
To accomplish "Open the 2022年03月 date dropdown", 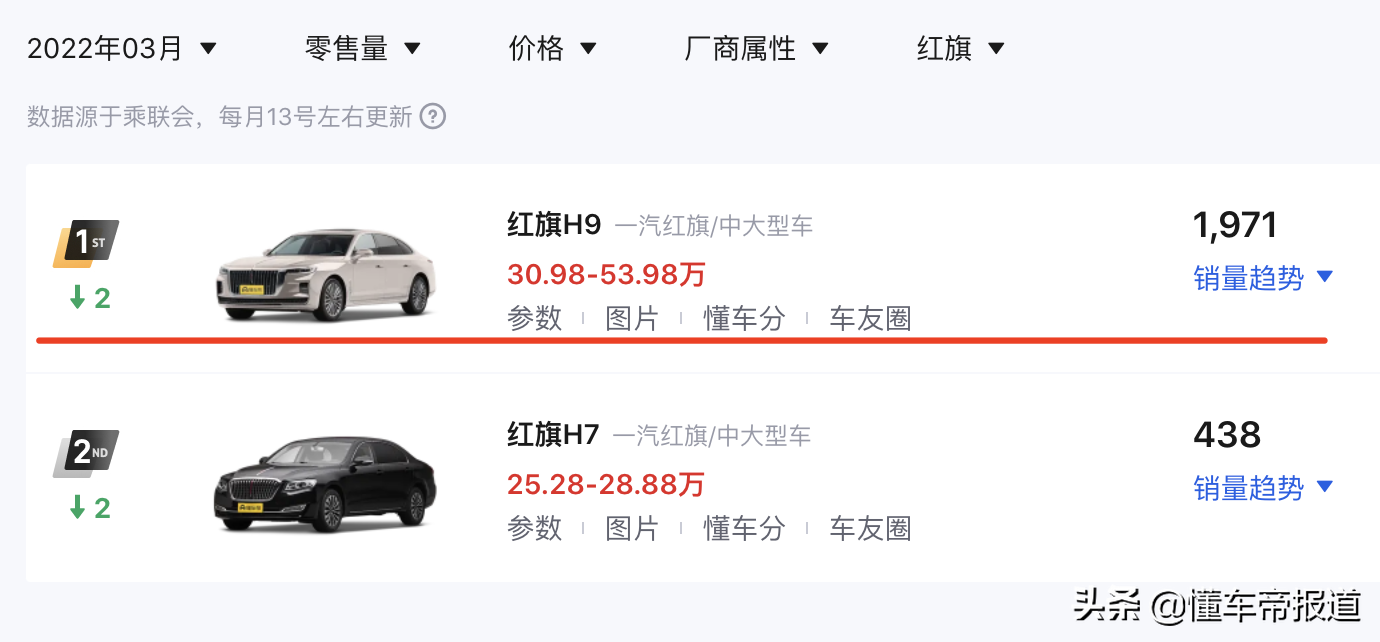I will pyautogui.click(x=122, y=48).
